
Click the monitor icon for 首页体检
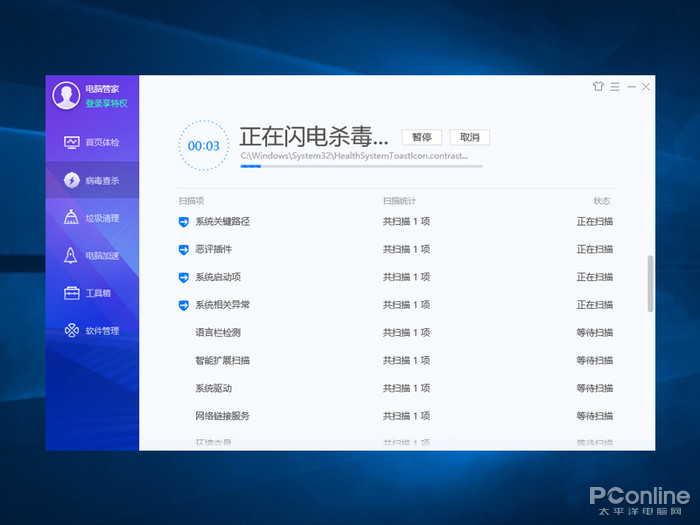tap(71, 142)
